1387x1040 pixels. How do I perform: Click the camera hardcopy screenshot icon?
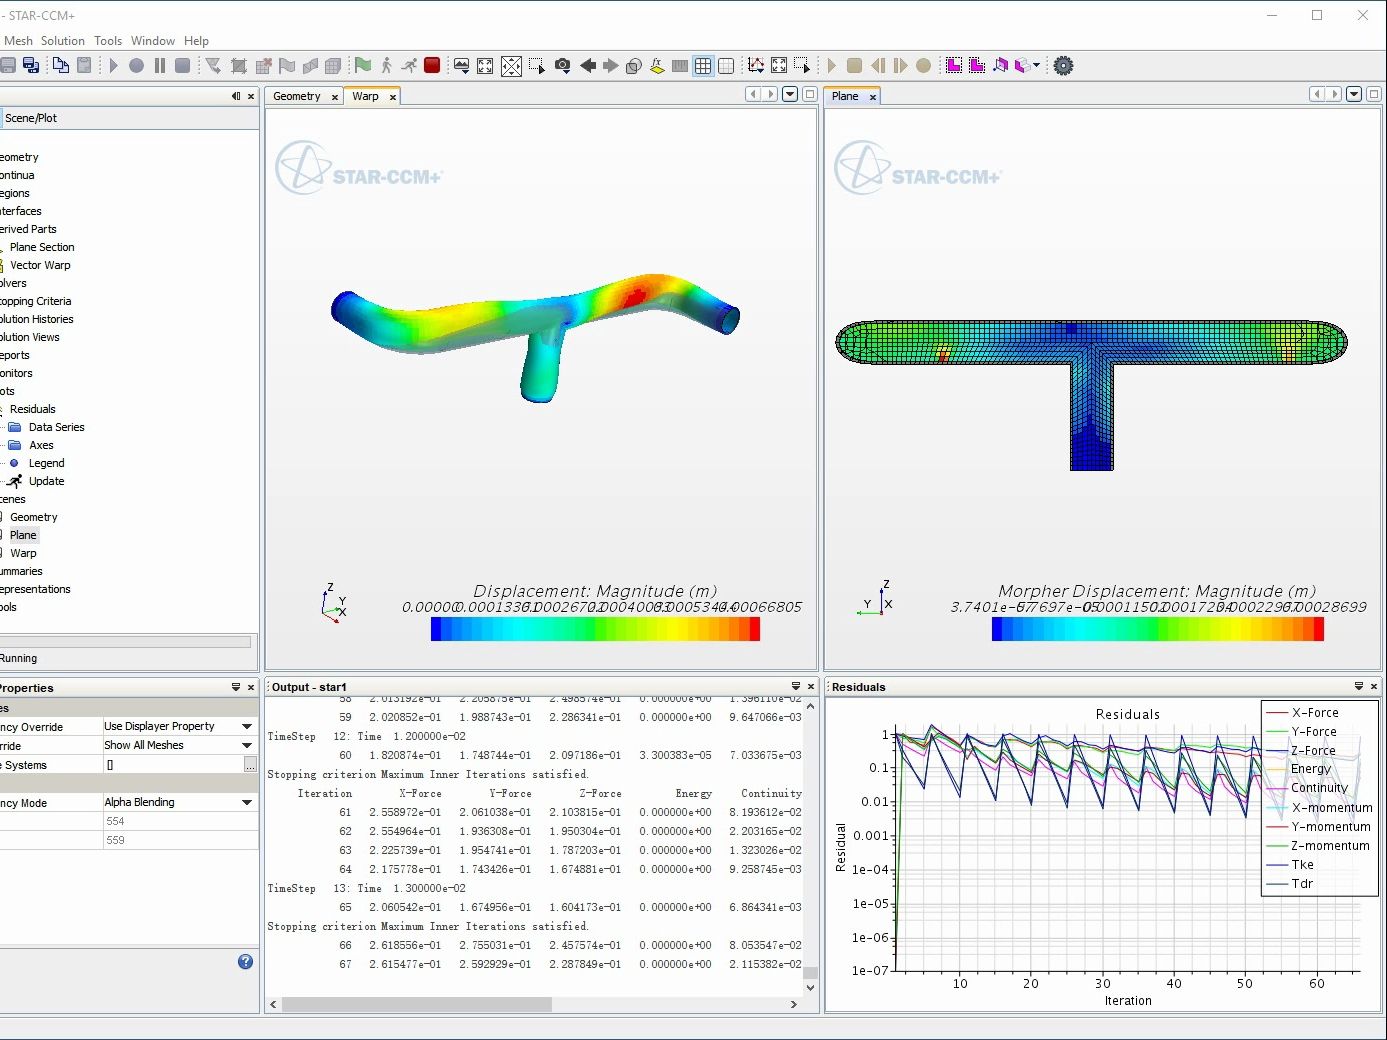[563, 66]
